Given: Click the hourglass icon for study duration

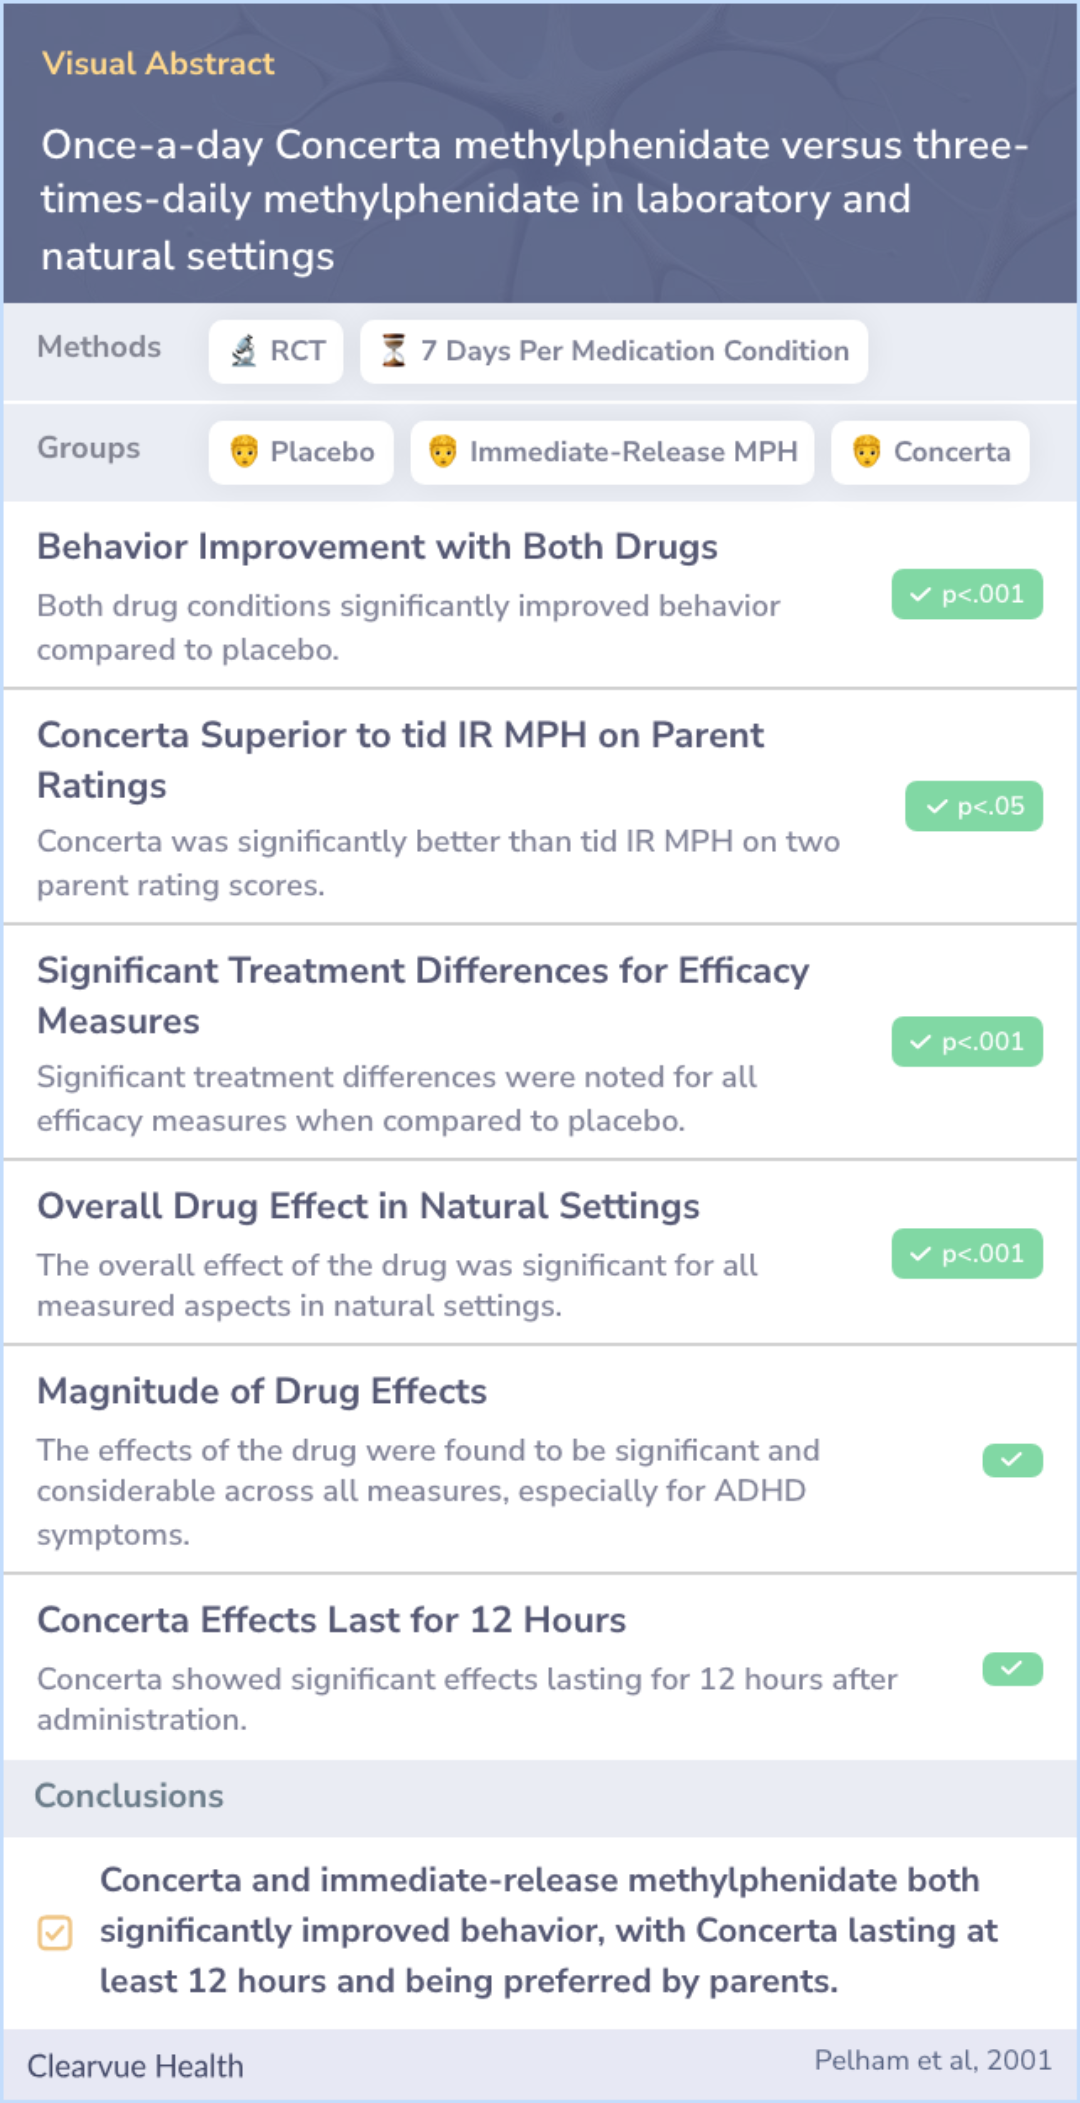Looking at the screenshot, I should (394, 351).
